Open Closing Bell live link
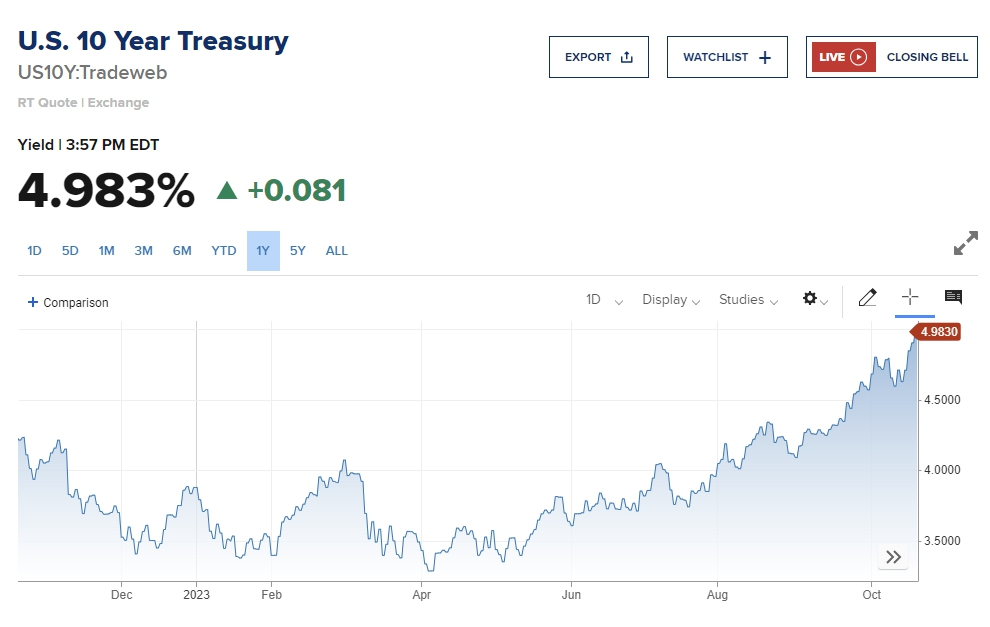The image size is (990, 627). (927, 57)
